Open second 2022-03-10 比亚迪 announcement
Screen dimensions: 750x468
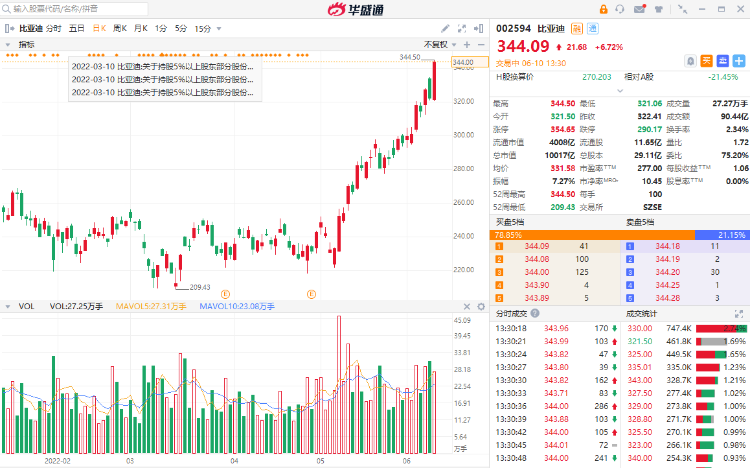(x=163, y=79)
